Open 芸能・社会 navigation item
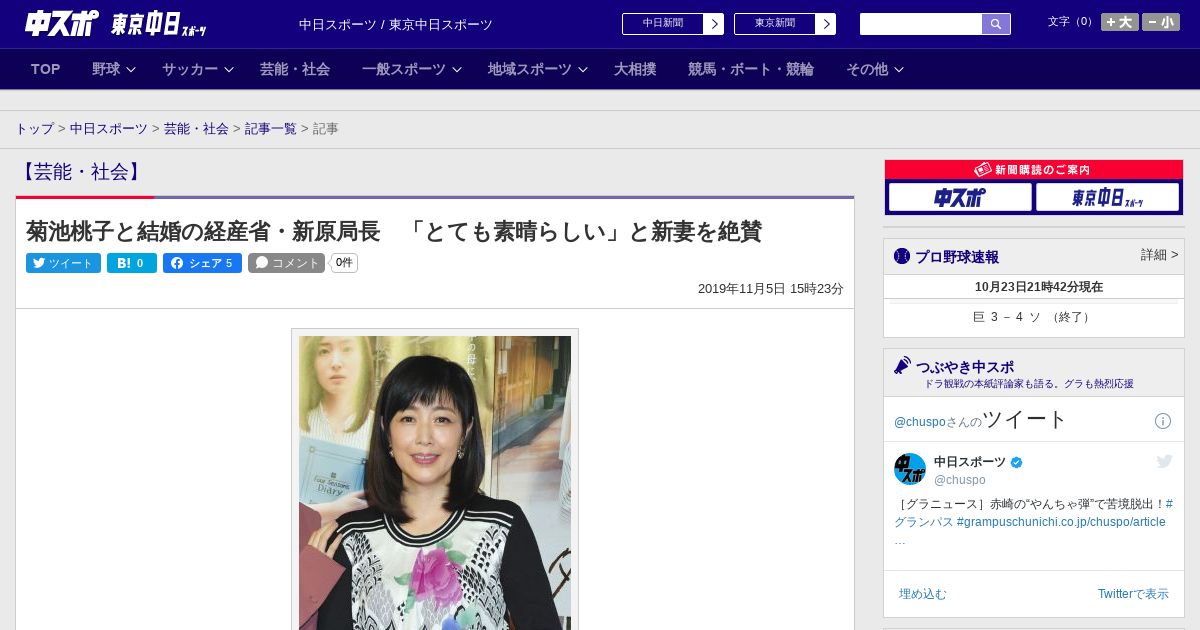This screenshot has width=1200, height=630. point(295,69)
